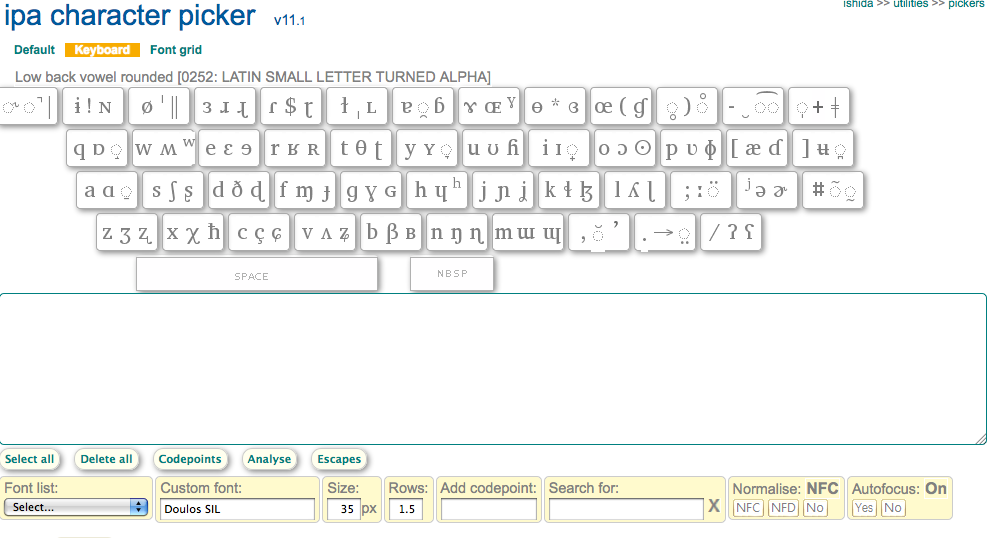Insert the eng ŋ character
The image size is (990, 538).
pos(456,234)
